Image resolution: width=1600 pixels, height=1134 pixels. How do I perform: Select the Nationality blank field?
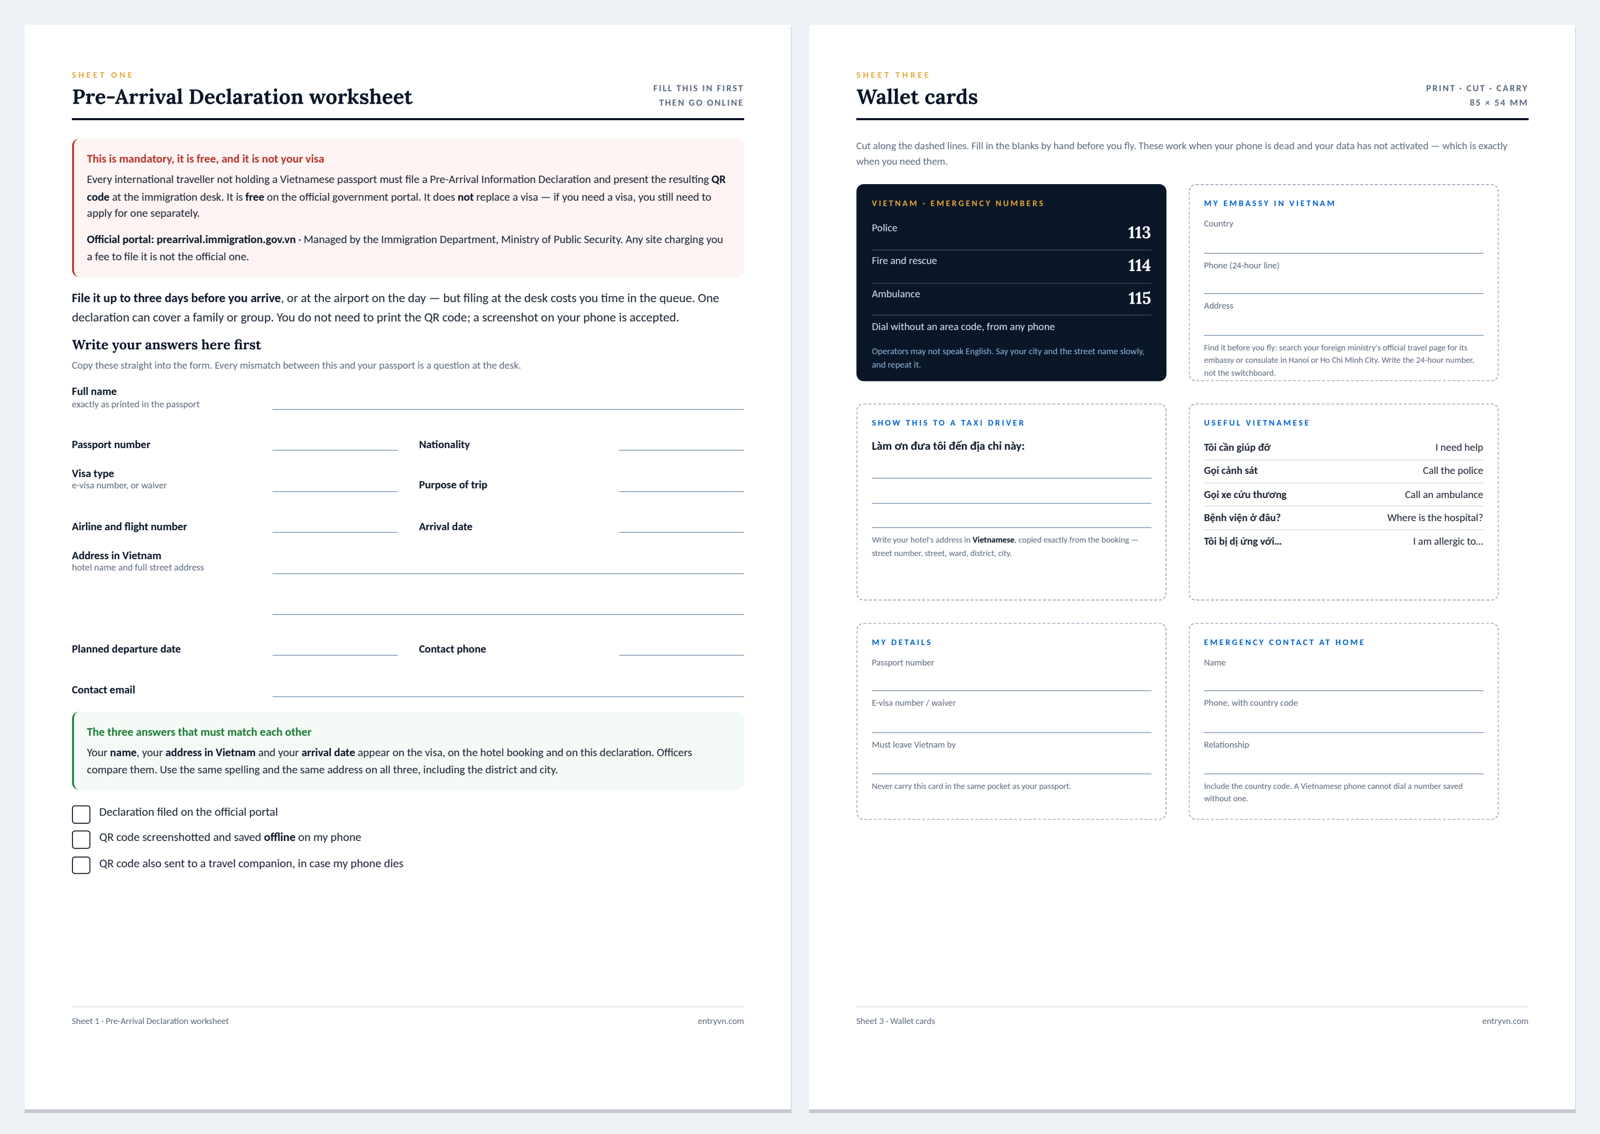pos(681,440)
